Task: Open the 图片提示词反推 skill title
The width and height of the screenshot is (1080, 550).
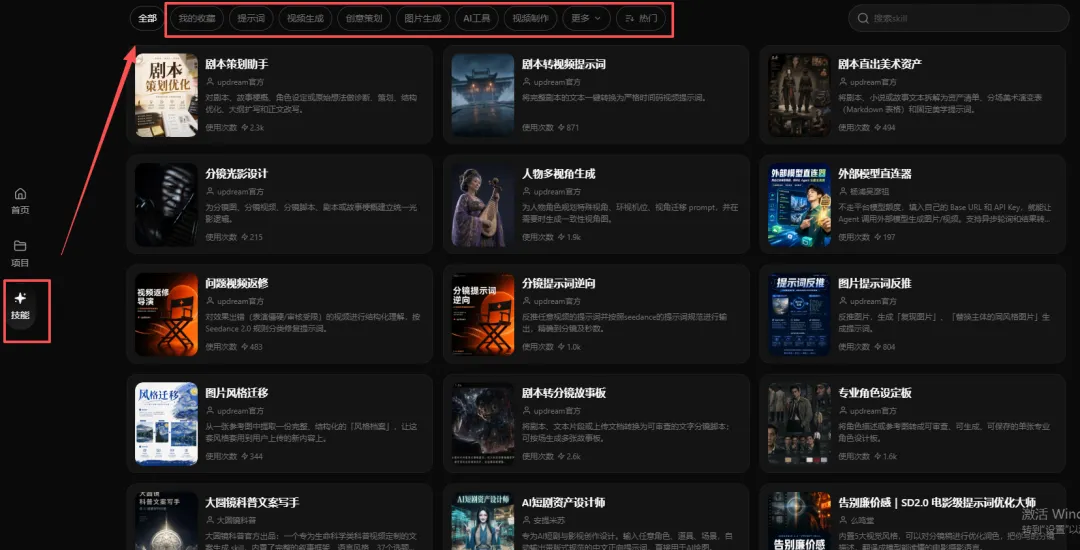Action: 875,284
